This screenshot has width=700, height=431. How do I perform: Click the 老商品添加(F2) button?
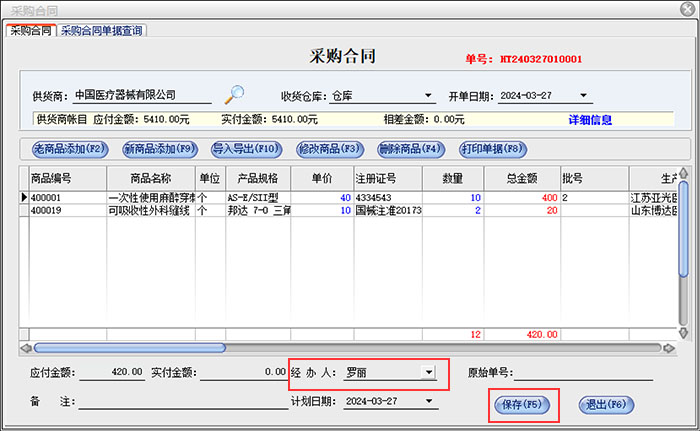[69, 149]
